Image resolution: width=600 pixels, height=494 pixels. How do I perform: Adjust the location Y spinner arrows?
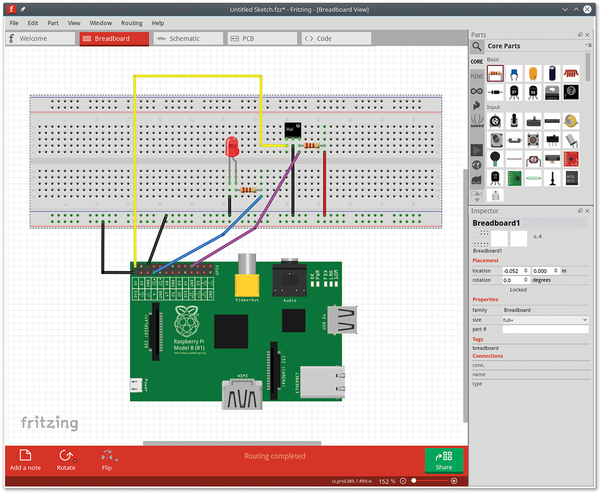point(556,271)
